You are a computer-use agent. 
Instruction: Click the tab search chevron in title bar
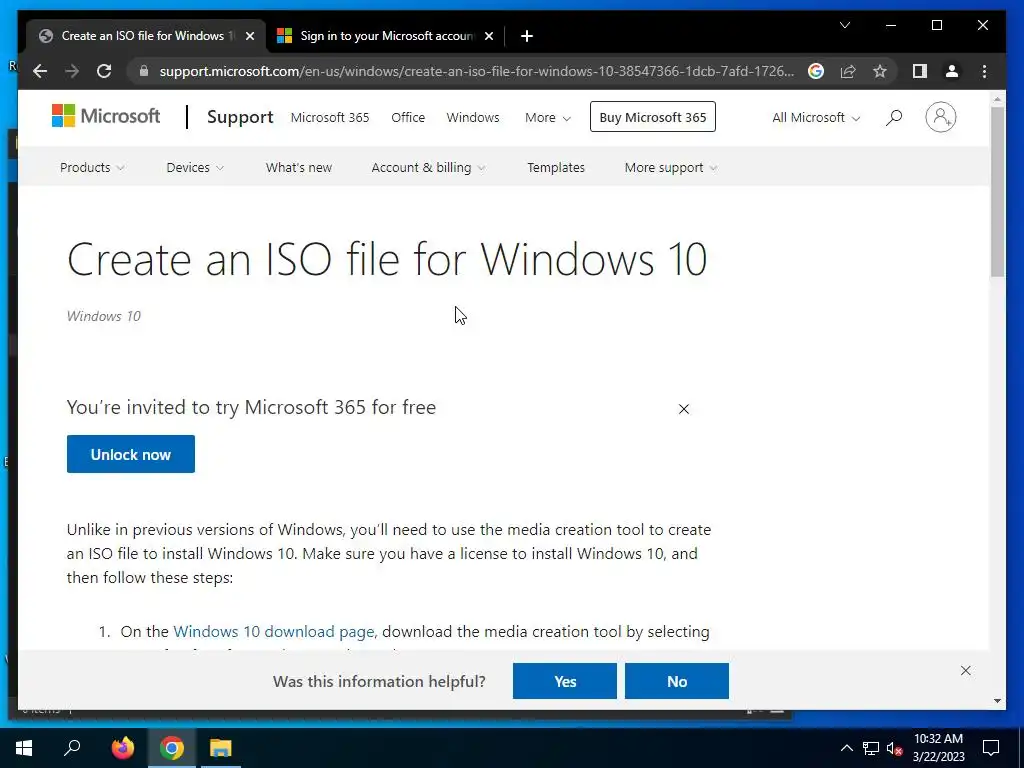(844, 25)
